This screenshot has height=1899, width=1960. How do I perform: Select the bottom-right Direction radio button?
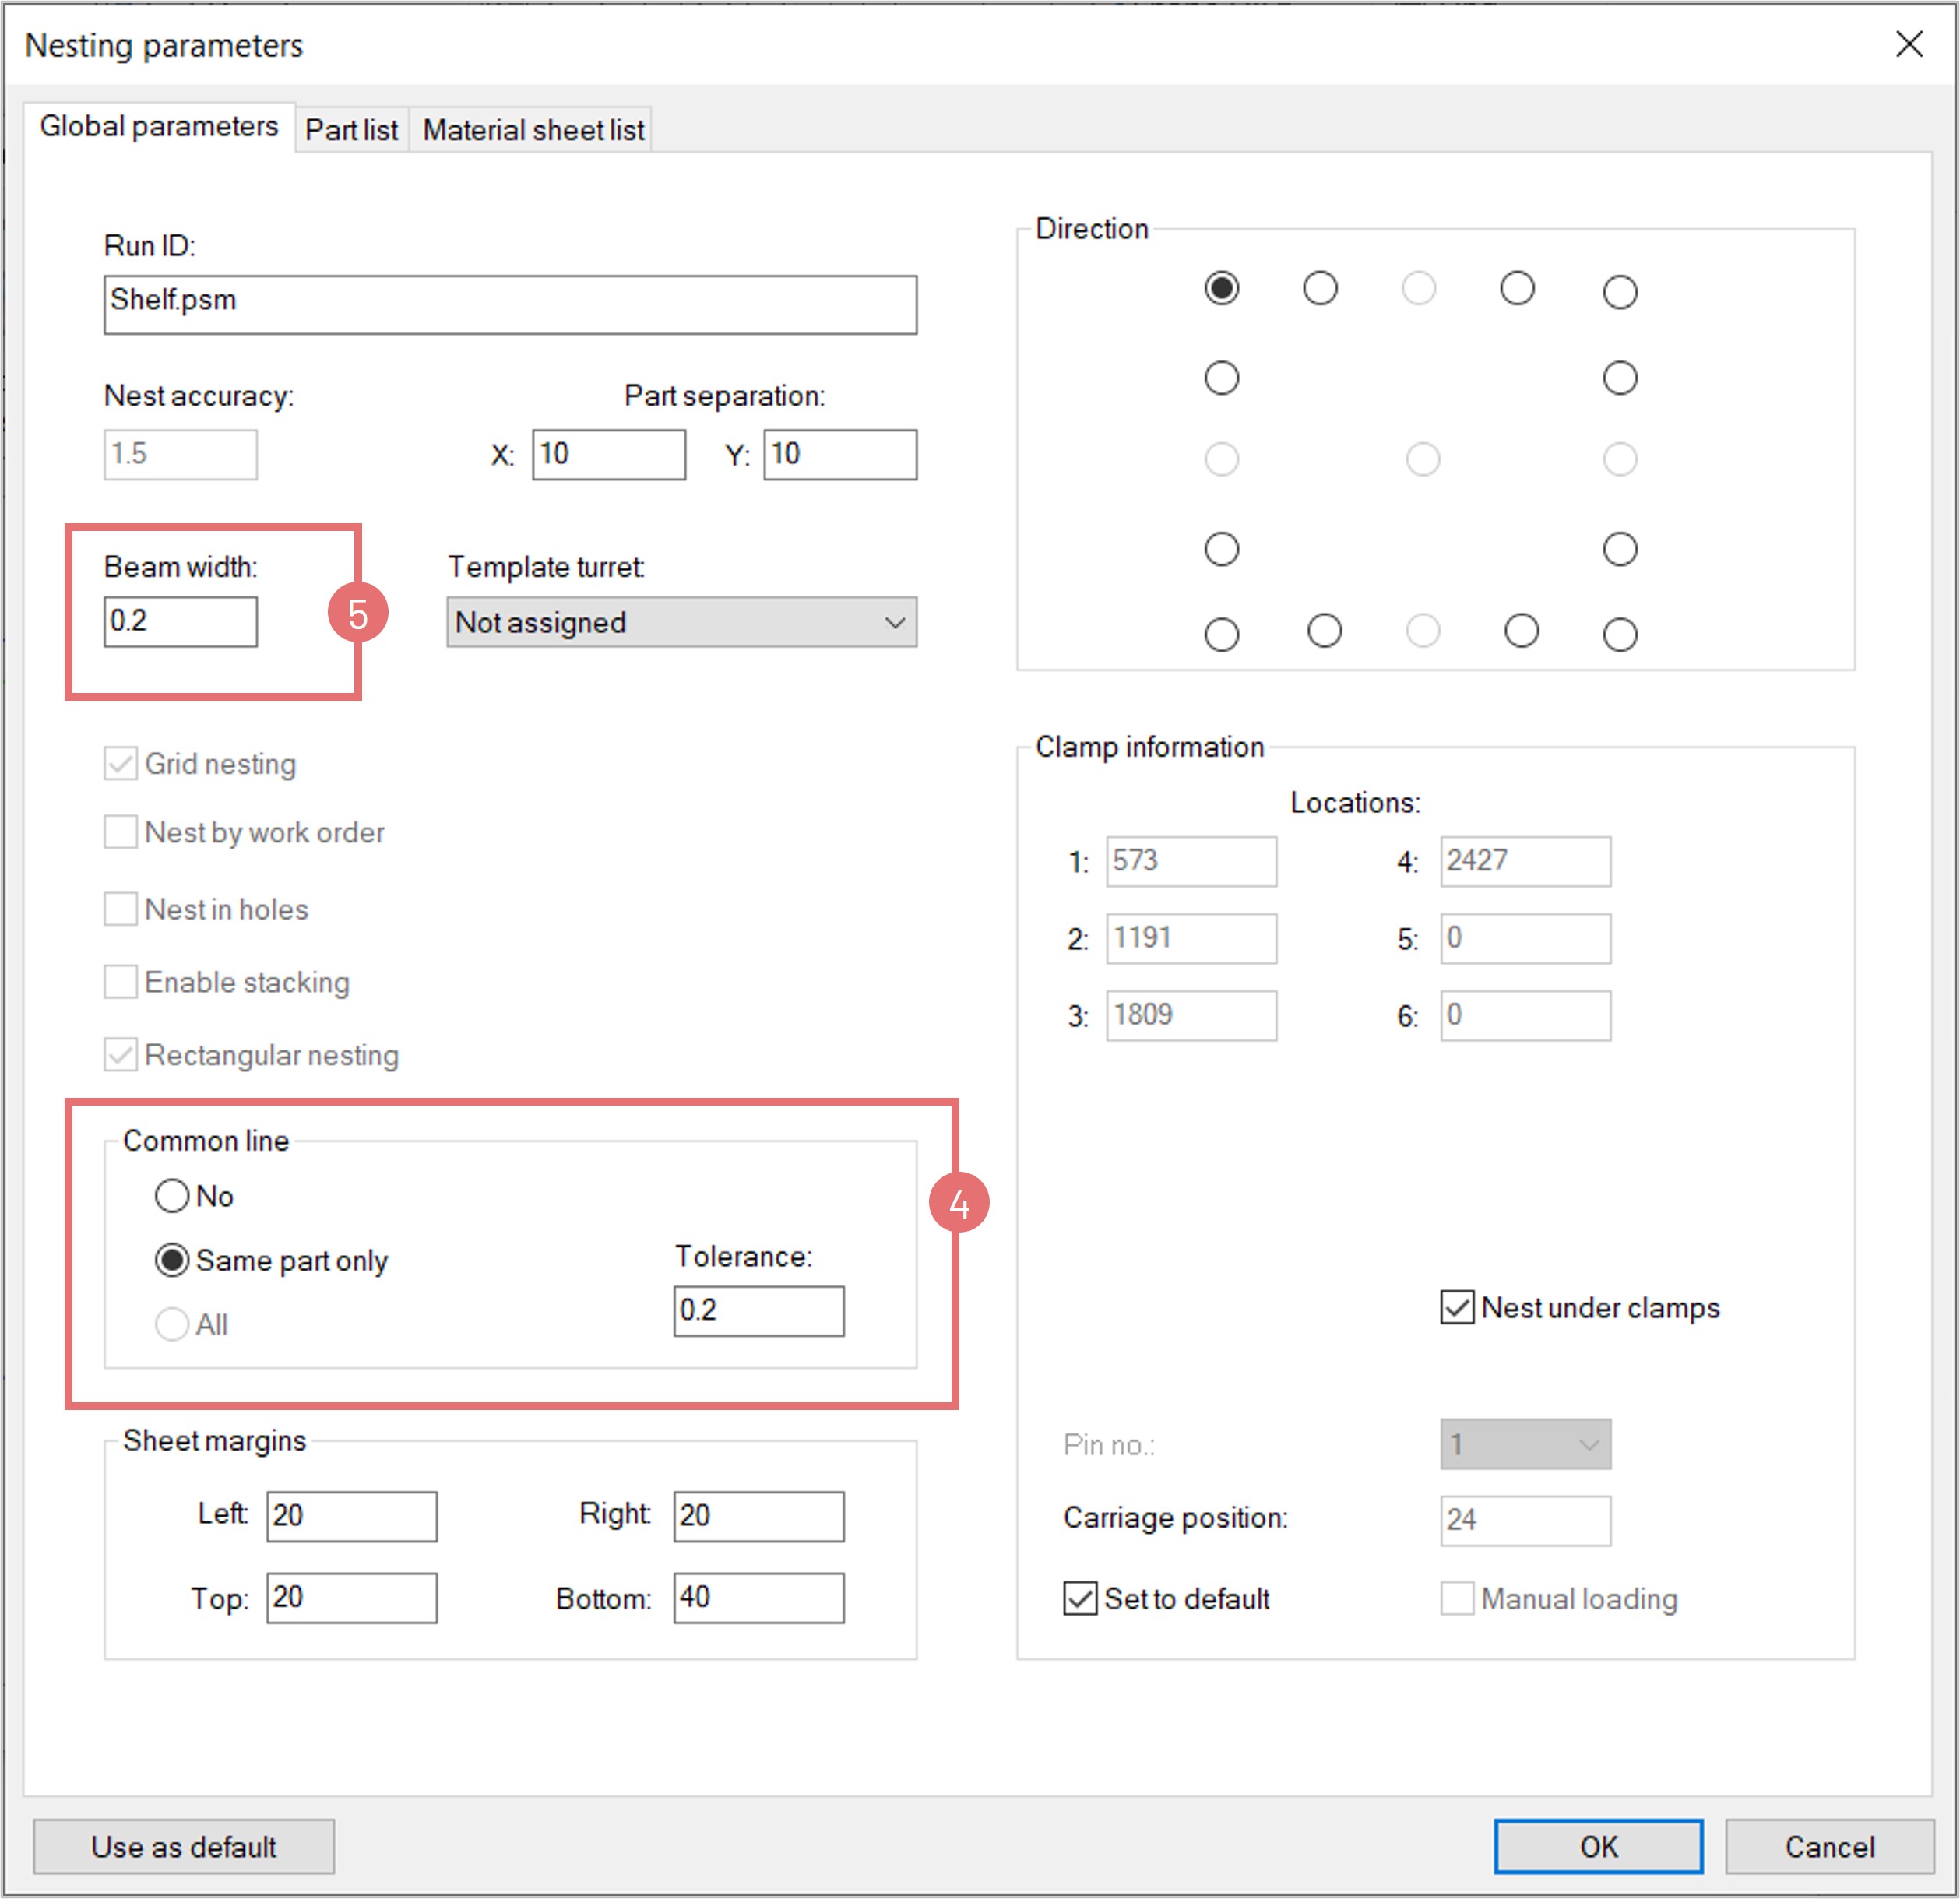pos(1619,634)
